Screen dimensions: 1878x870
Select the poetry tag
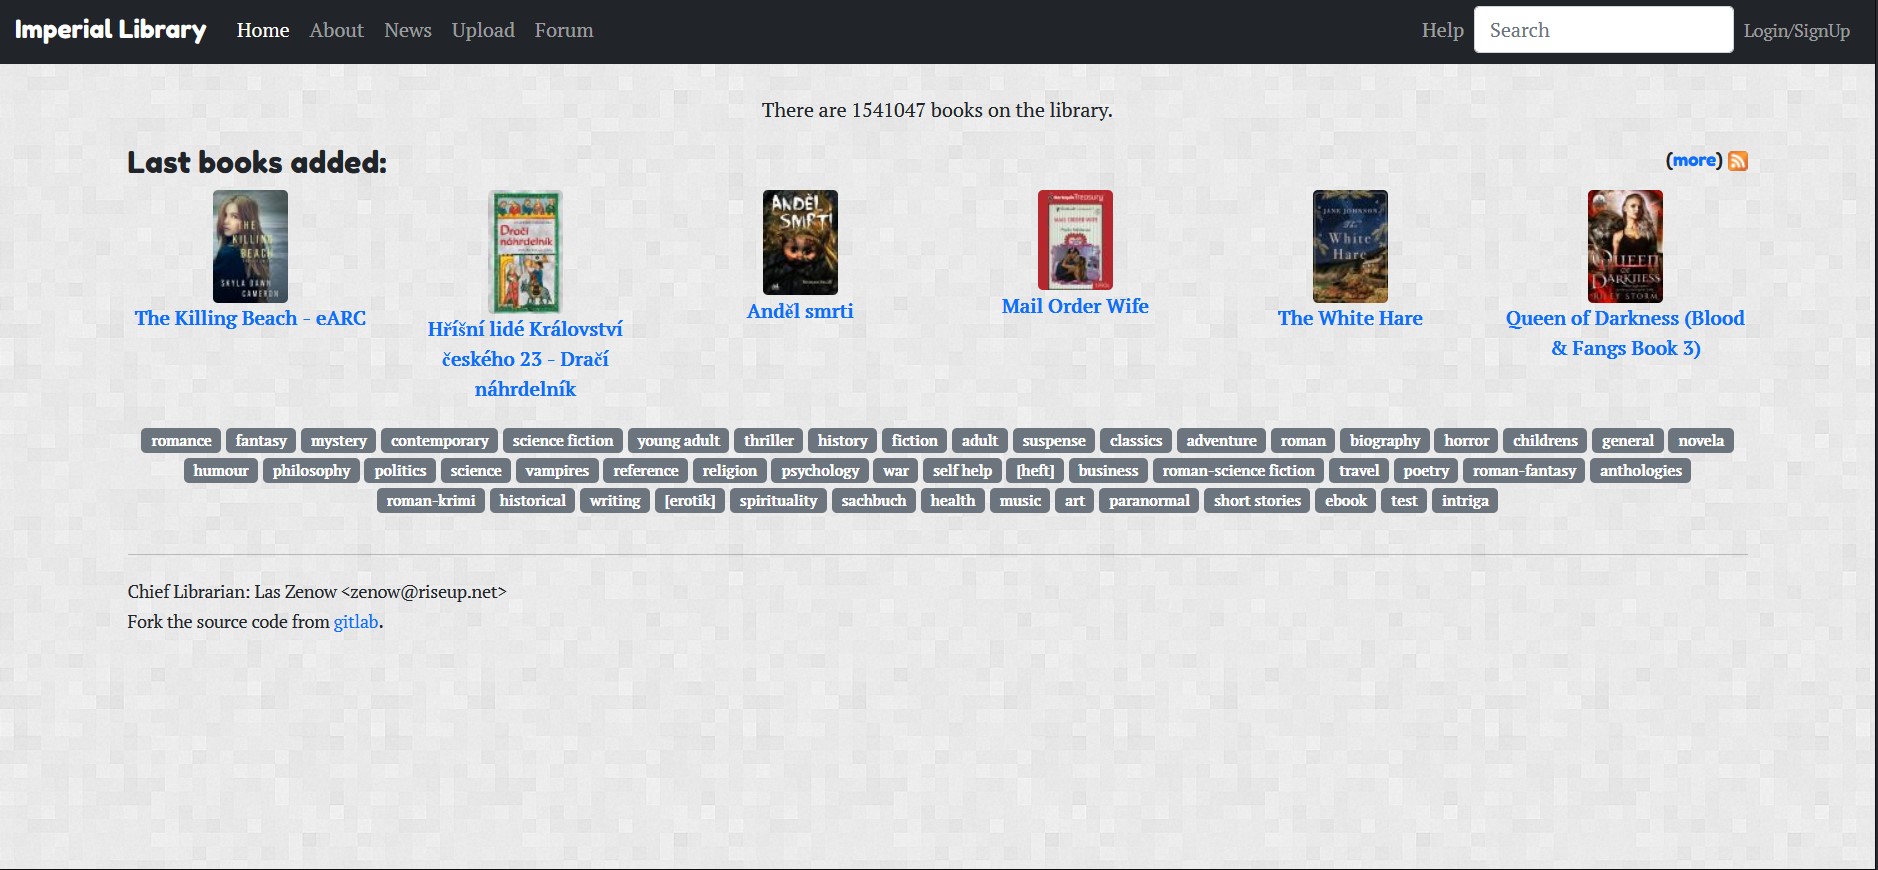(x=1426, y=471)
